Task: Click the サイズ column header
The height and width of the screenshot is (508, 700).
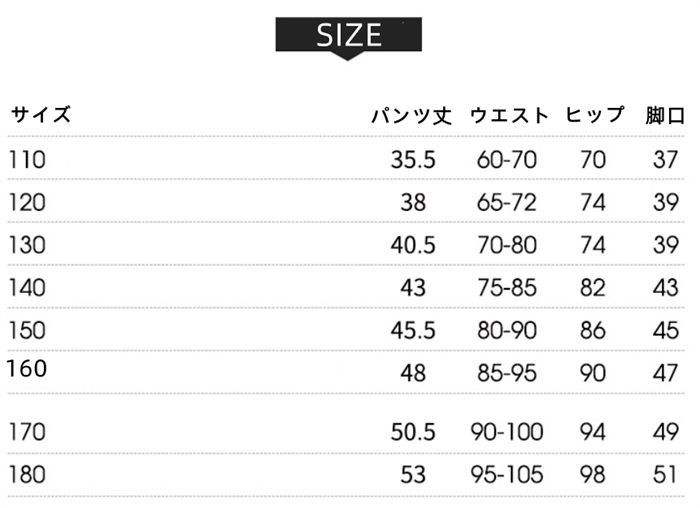Action: [41, 114]
